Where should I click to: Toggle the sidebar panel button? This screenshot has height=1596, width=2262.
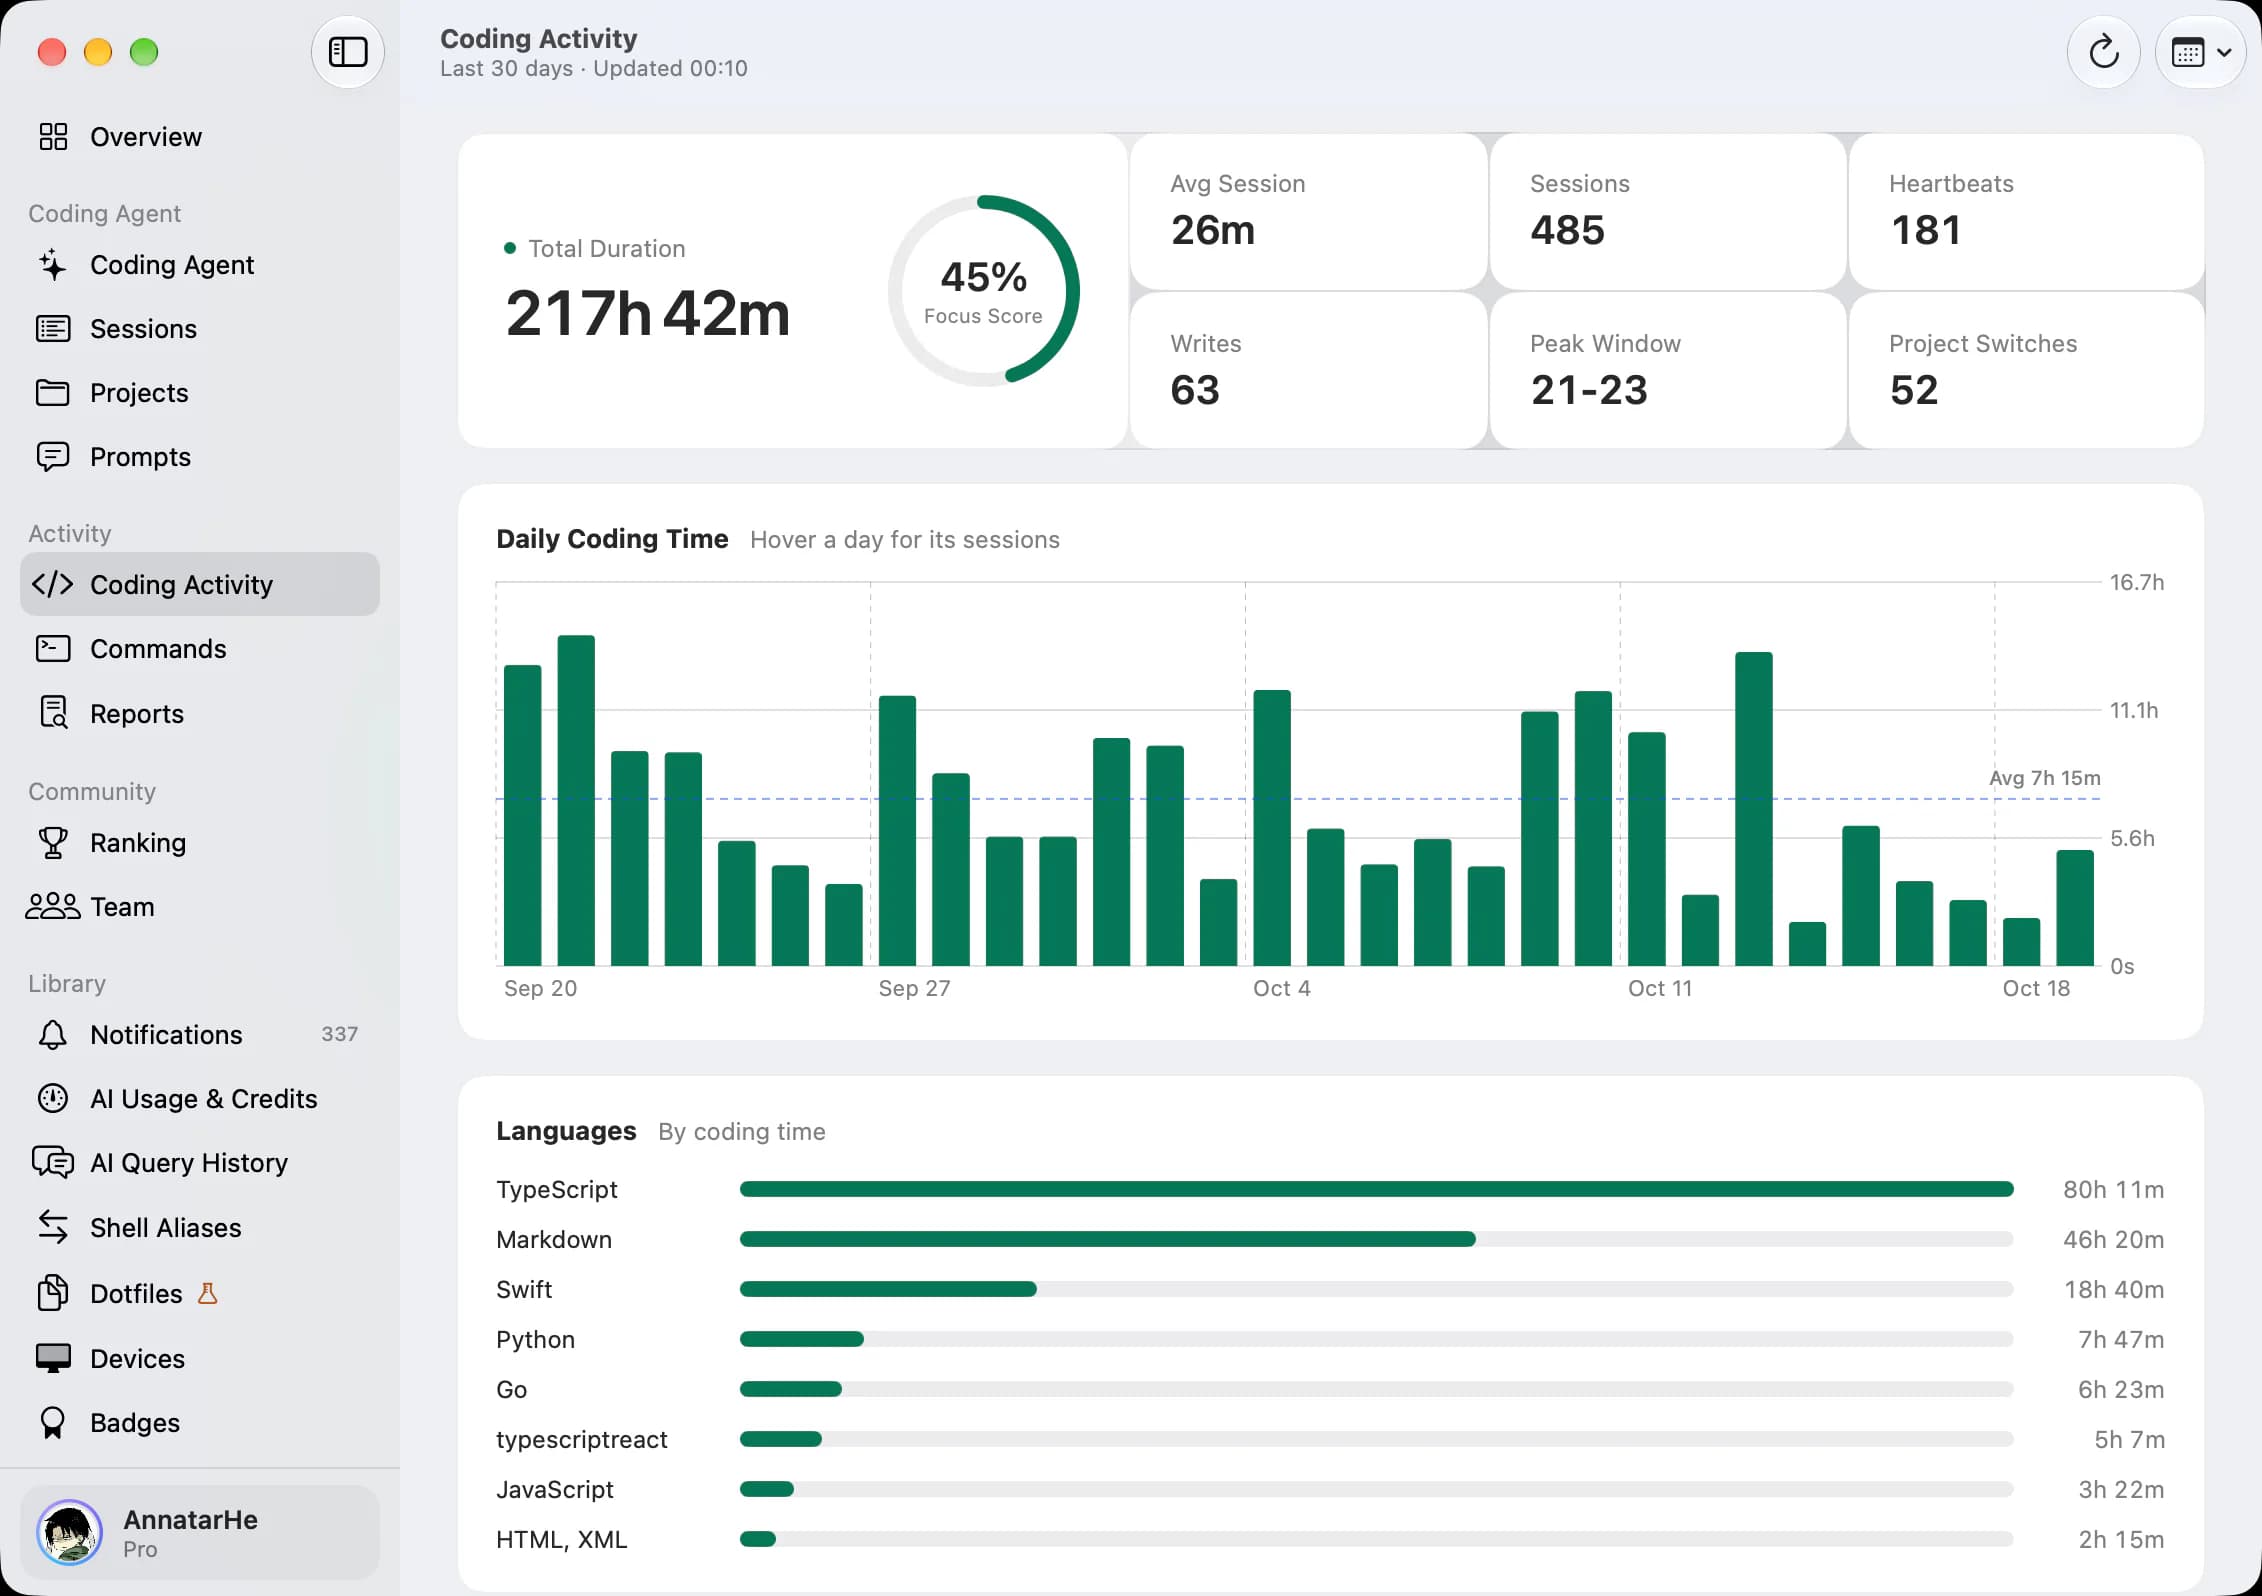point(348,52)
